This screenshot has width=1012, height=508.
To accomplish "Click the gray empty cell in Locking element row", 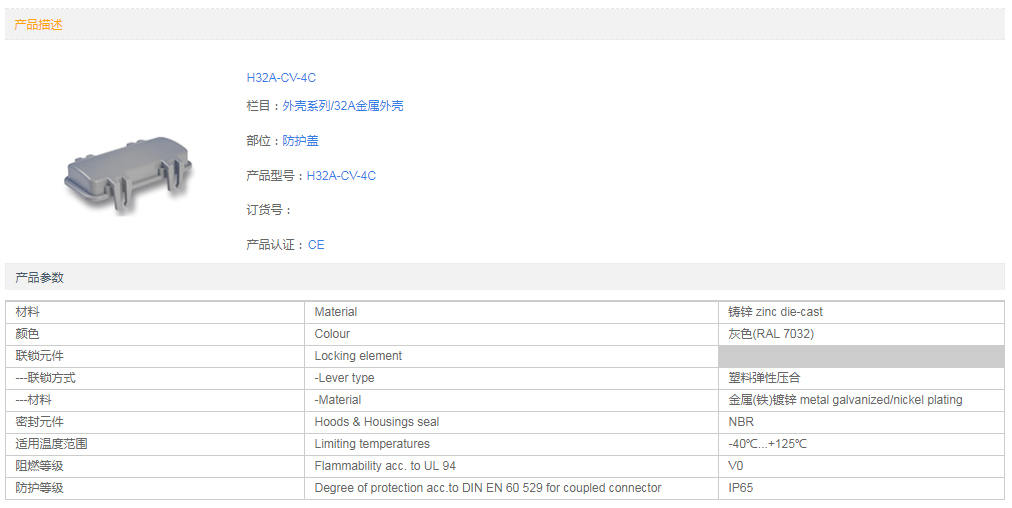I will (x=860, y=356).
